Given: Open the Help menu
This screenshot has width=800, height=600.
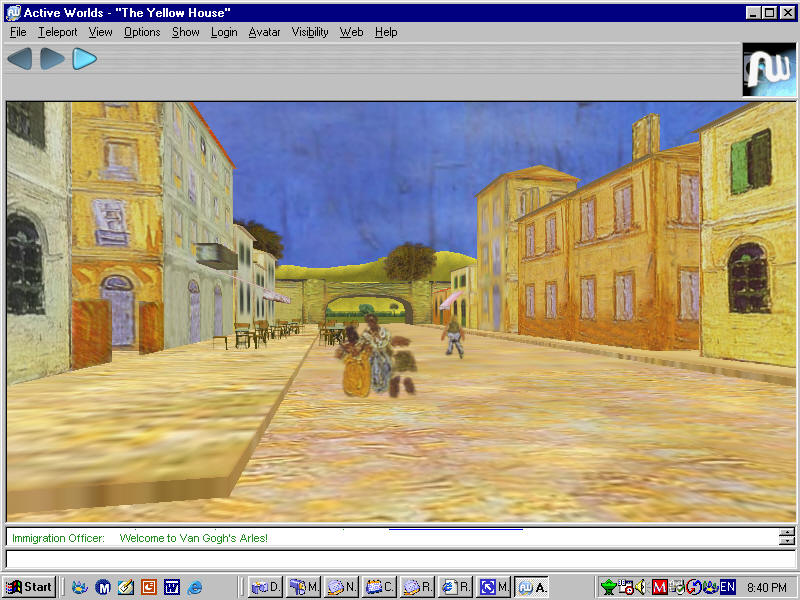Looking at the screenshot, I should pyautogui.click(x=386, y=32).
